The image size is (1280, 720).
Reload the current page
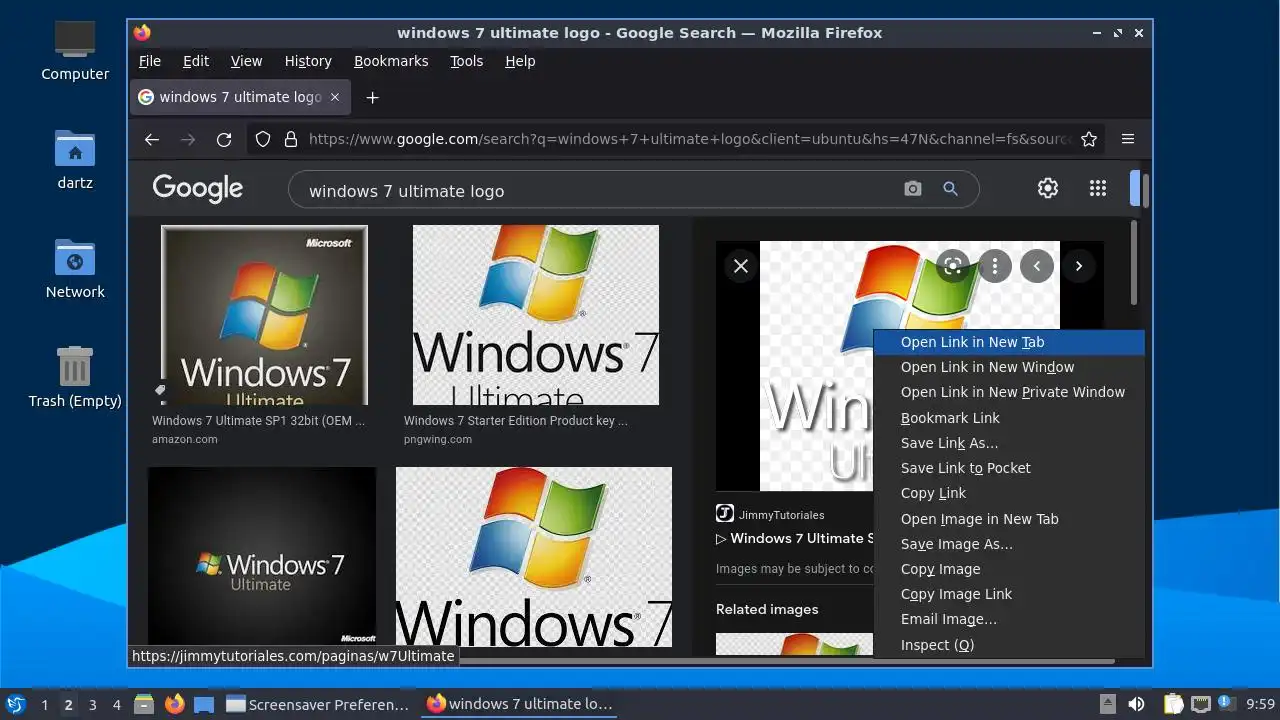pyautogui.click(x=224, y=139)
